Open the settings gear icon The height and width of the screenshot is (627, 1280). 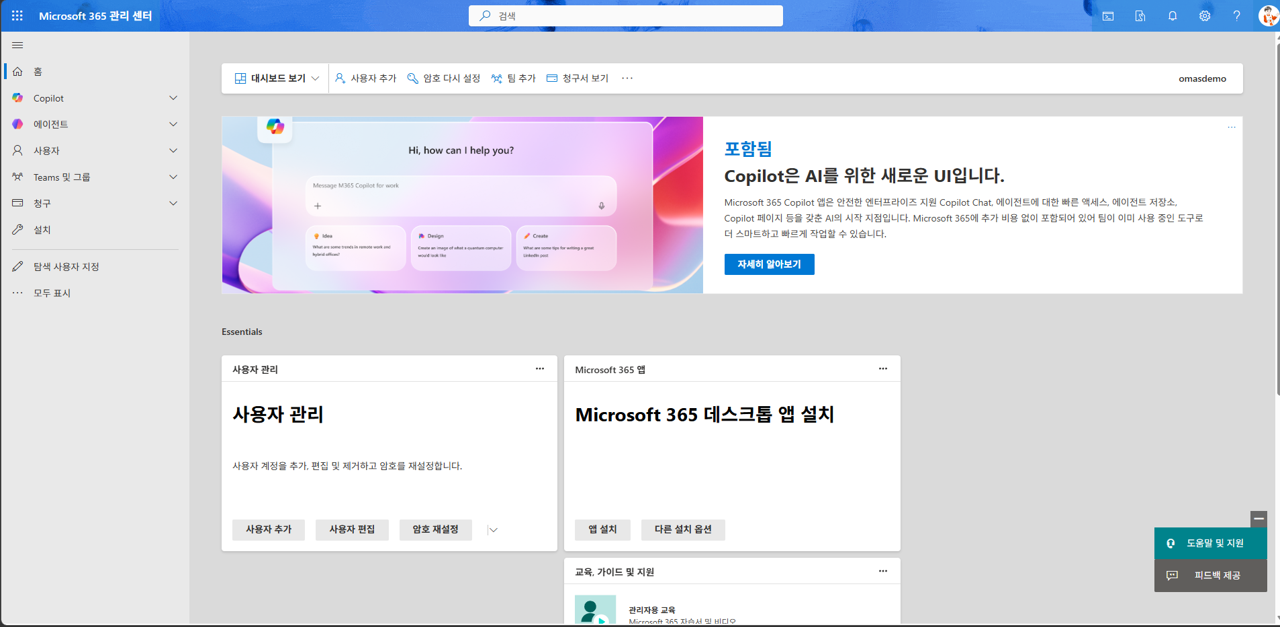tap(1204, 16)
